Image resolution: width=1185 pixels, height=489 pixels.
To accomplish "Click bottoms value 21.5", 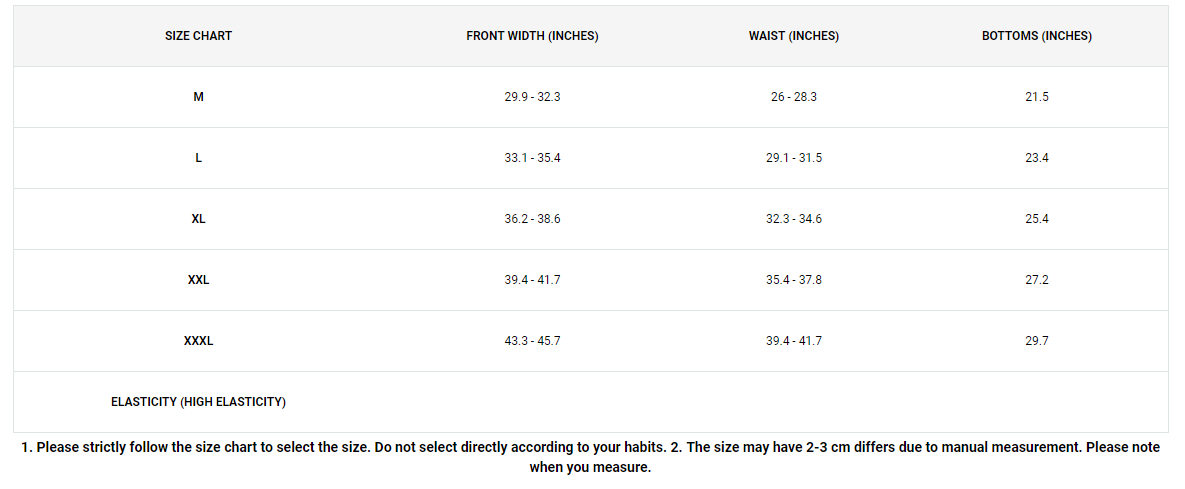I will (1037, 97).
